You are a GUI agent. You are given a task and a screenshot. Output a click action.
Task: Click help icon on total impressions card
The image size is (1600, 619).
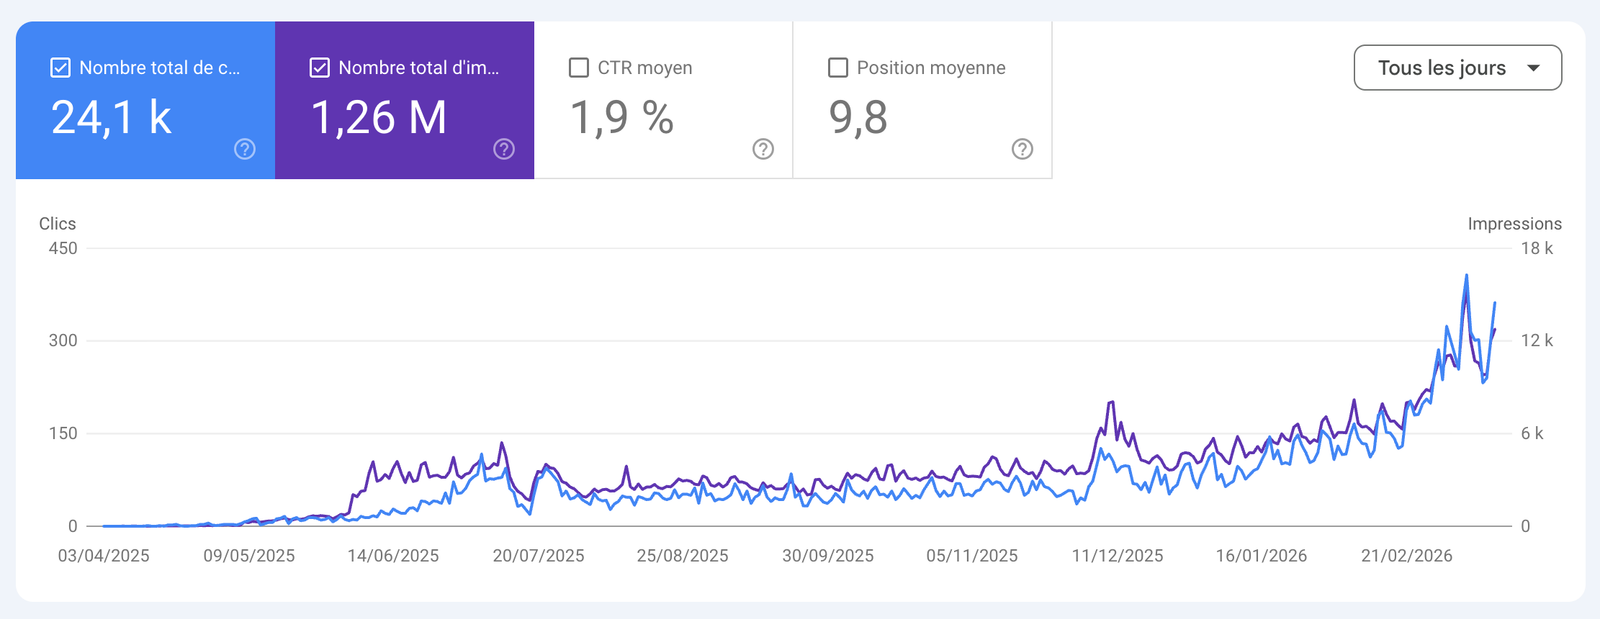tap(504, 149)
